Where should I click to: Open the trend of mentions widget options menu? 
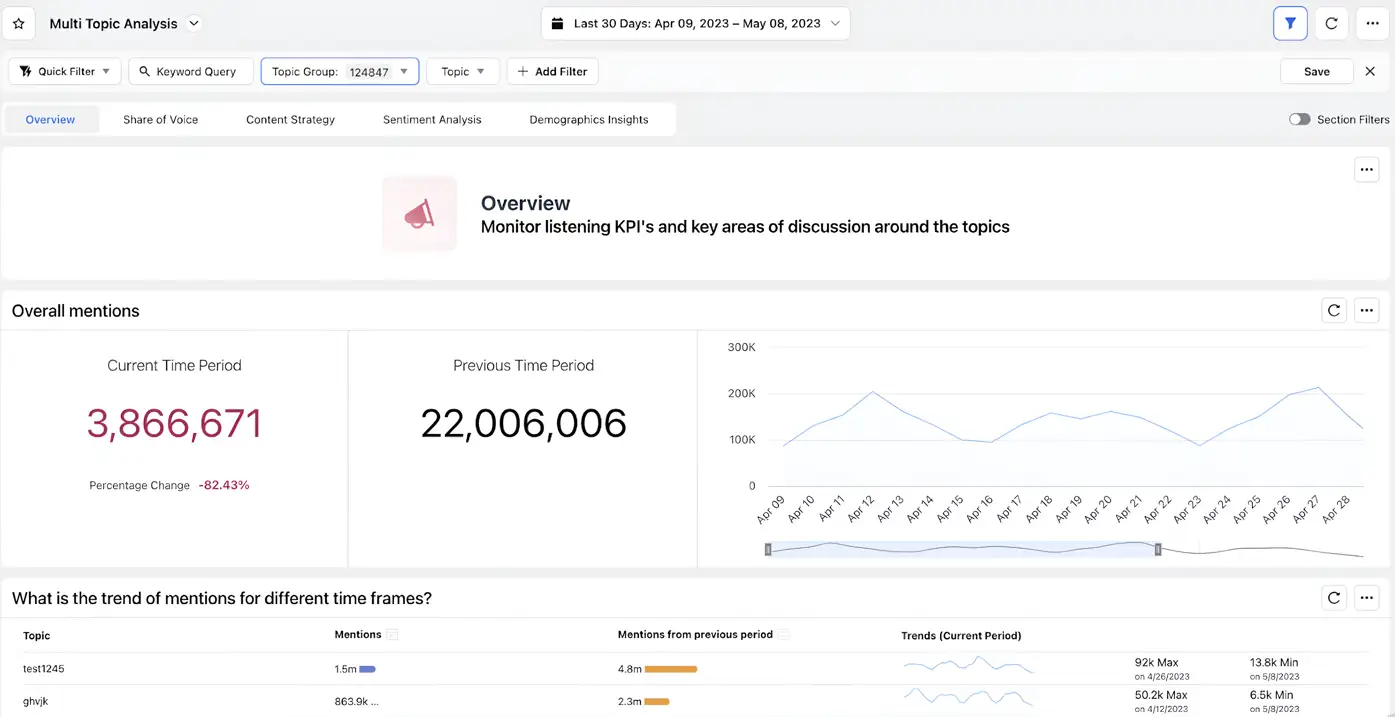click(x=1367, y=598)
